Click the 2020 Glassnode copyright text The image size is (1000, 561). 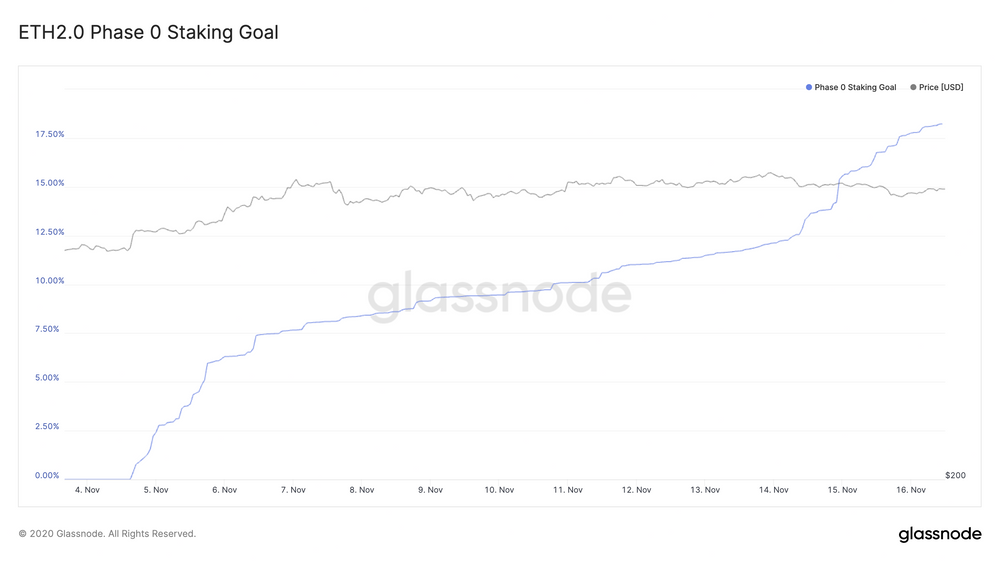107,534
